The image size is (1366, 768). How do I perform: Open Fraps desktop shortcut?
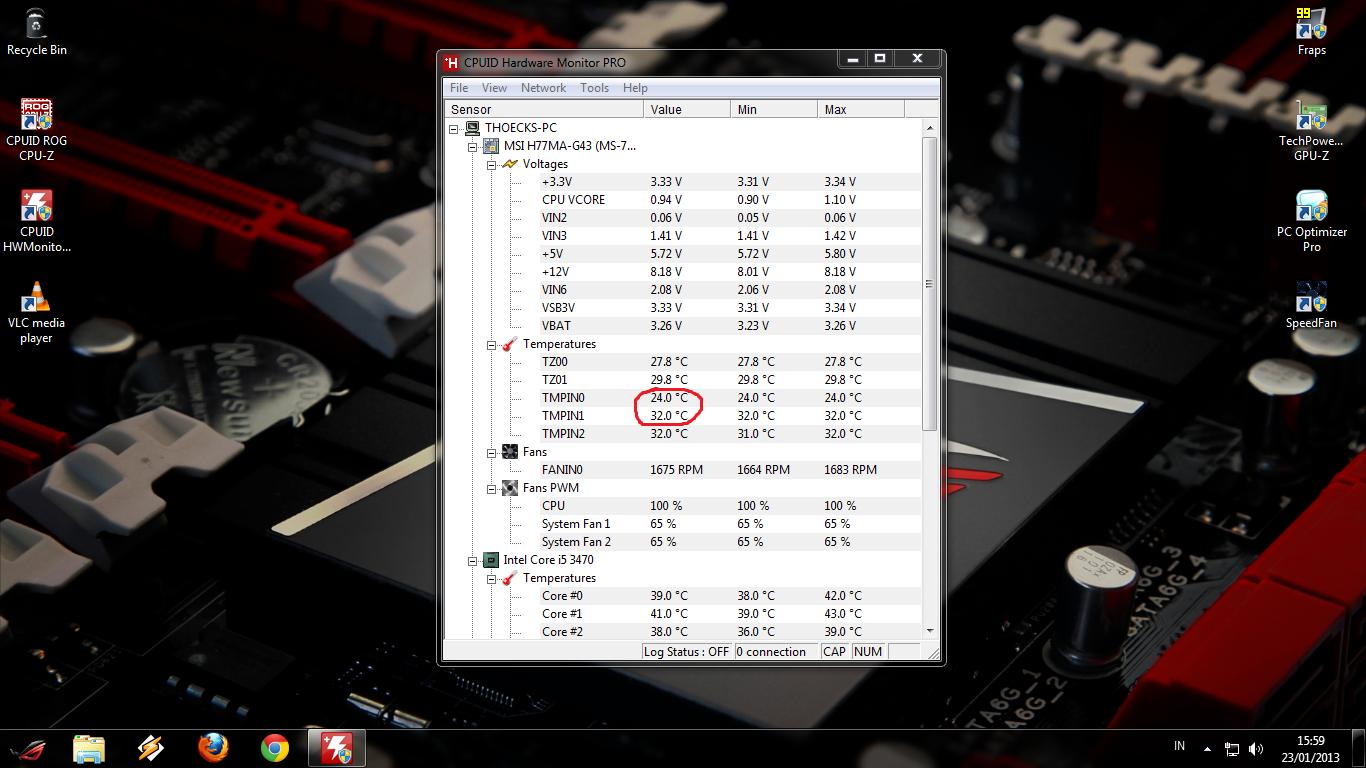(1311, 32)
